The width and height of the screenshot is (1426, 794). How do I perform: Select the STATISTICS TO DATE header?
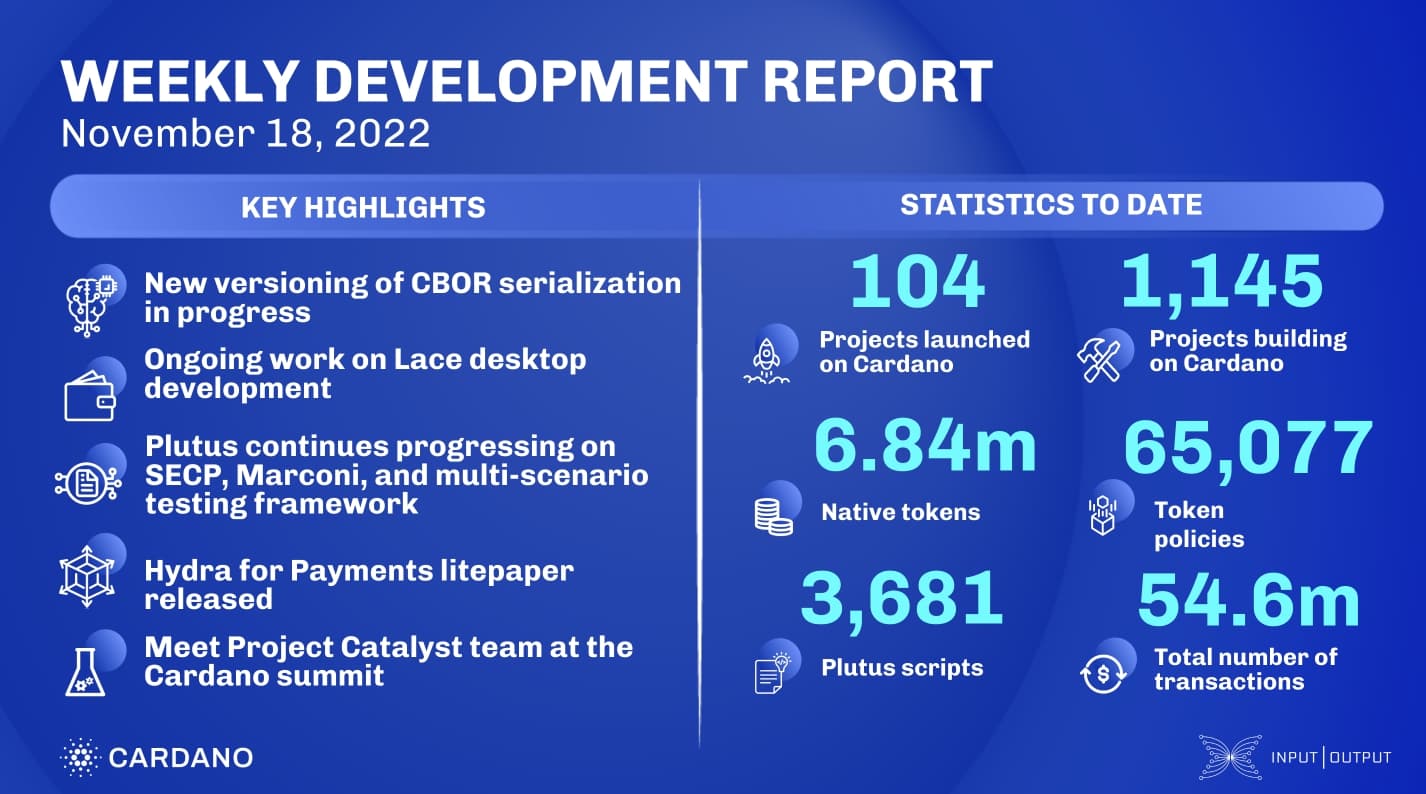(x=1050, y=205)
